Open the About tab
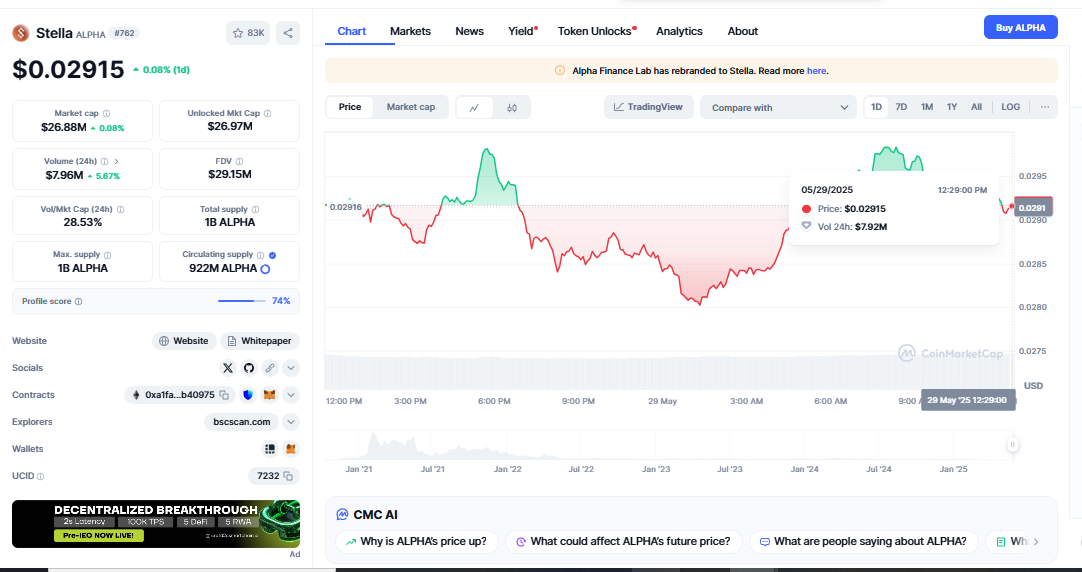1082x572 pixels. (742, 31)
